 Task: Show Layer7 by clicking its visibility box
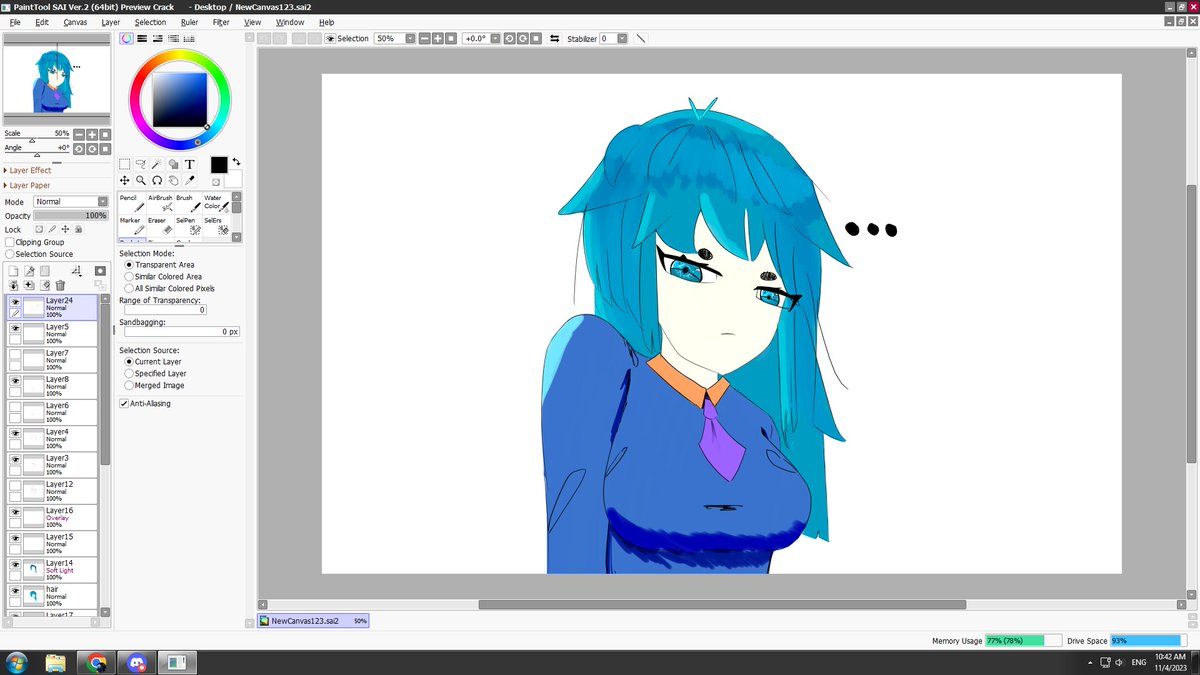click(x=15, y=354)
